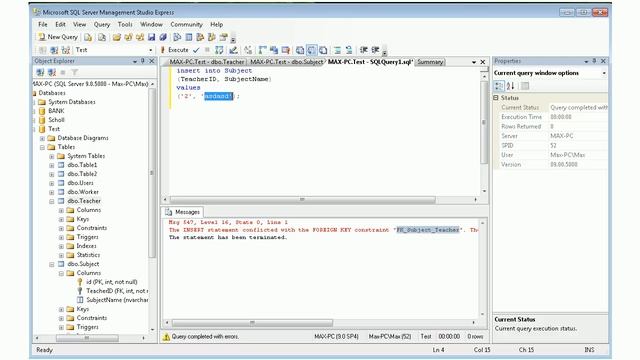
Task: Click the Execute query button
Action: coord(174,50)
